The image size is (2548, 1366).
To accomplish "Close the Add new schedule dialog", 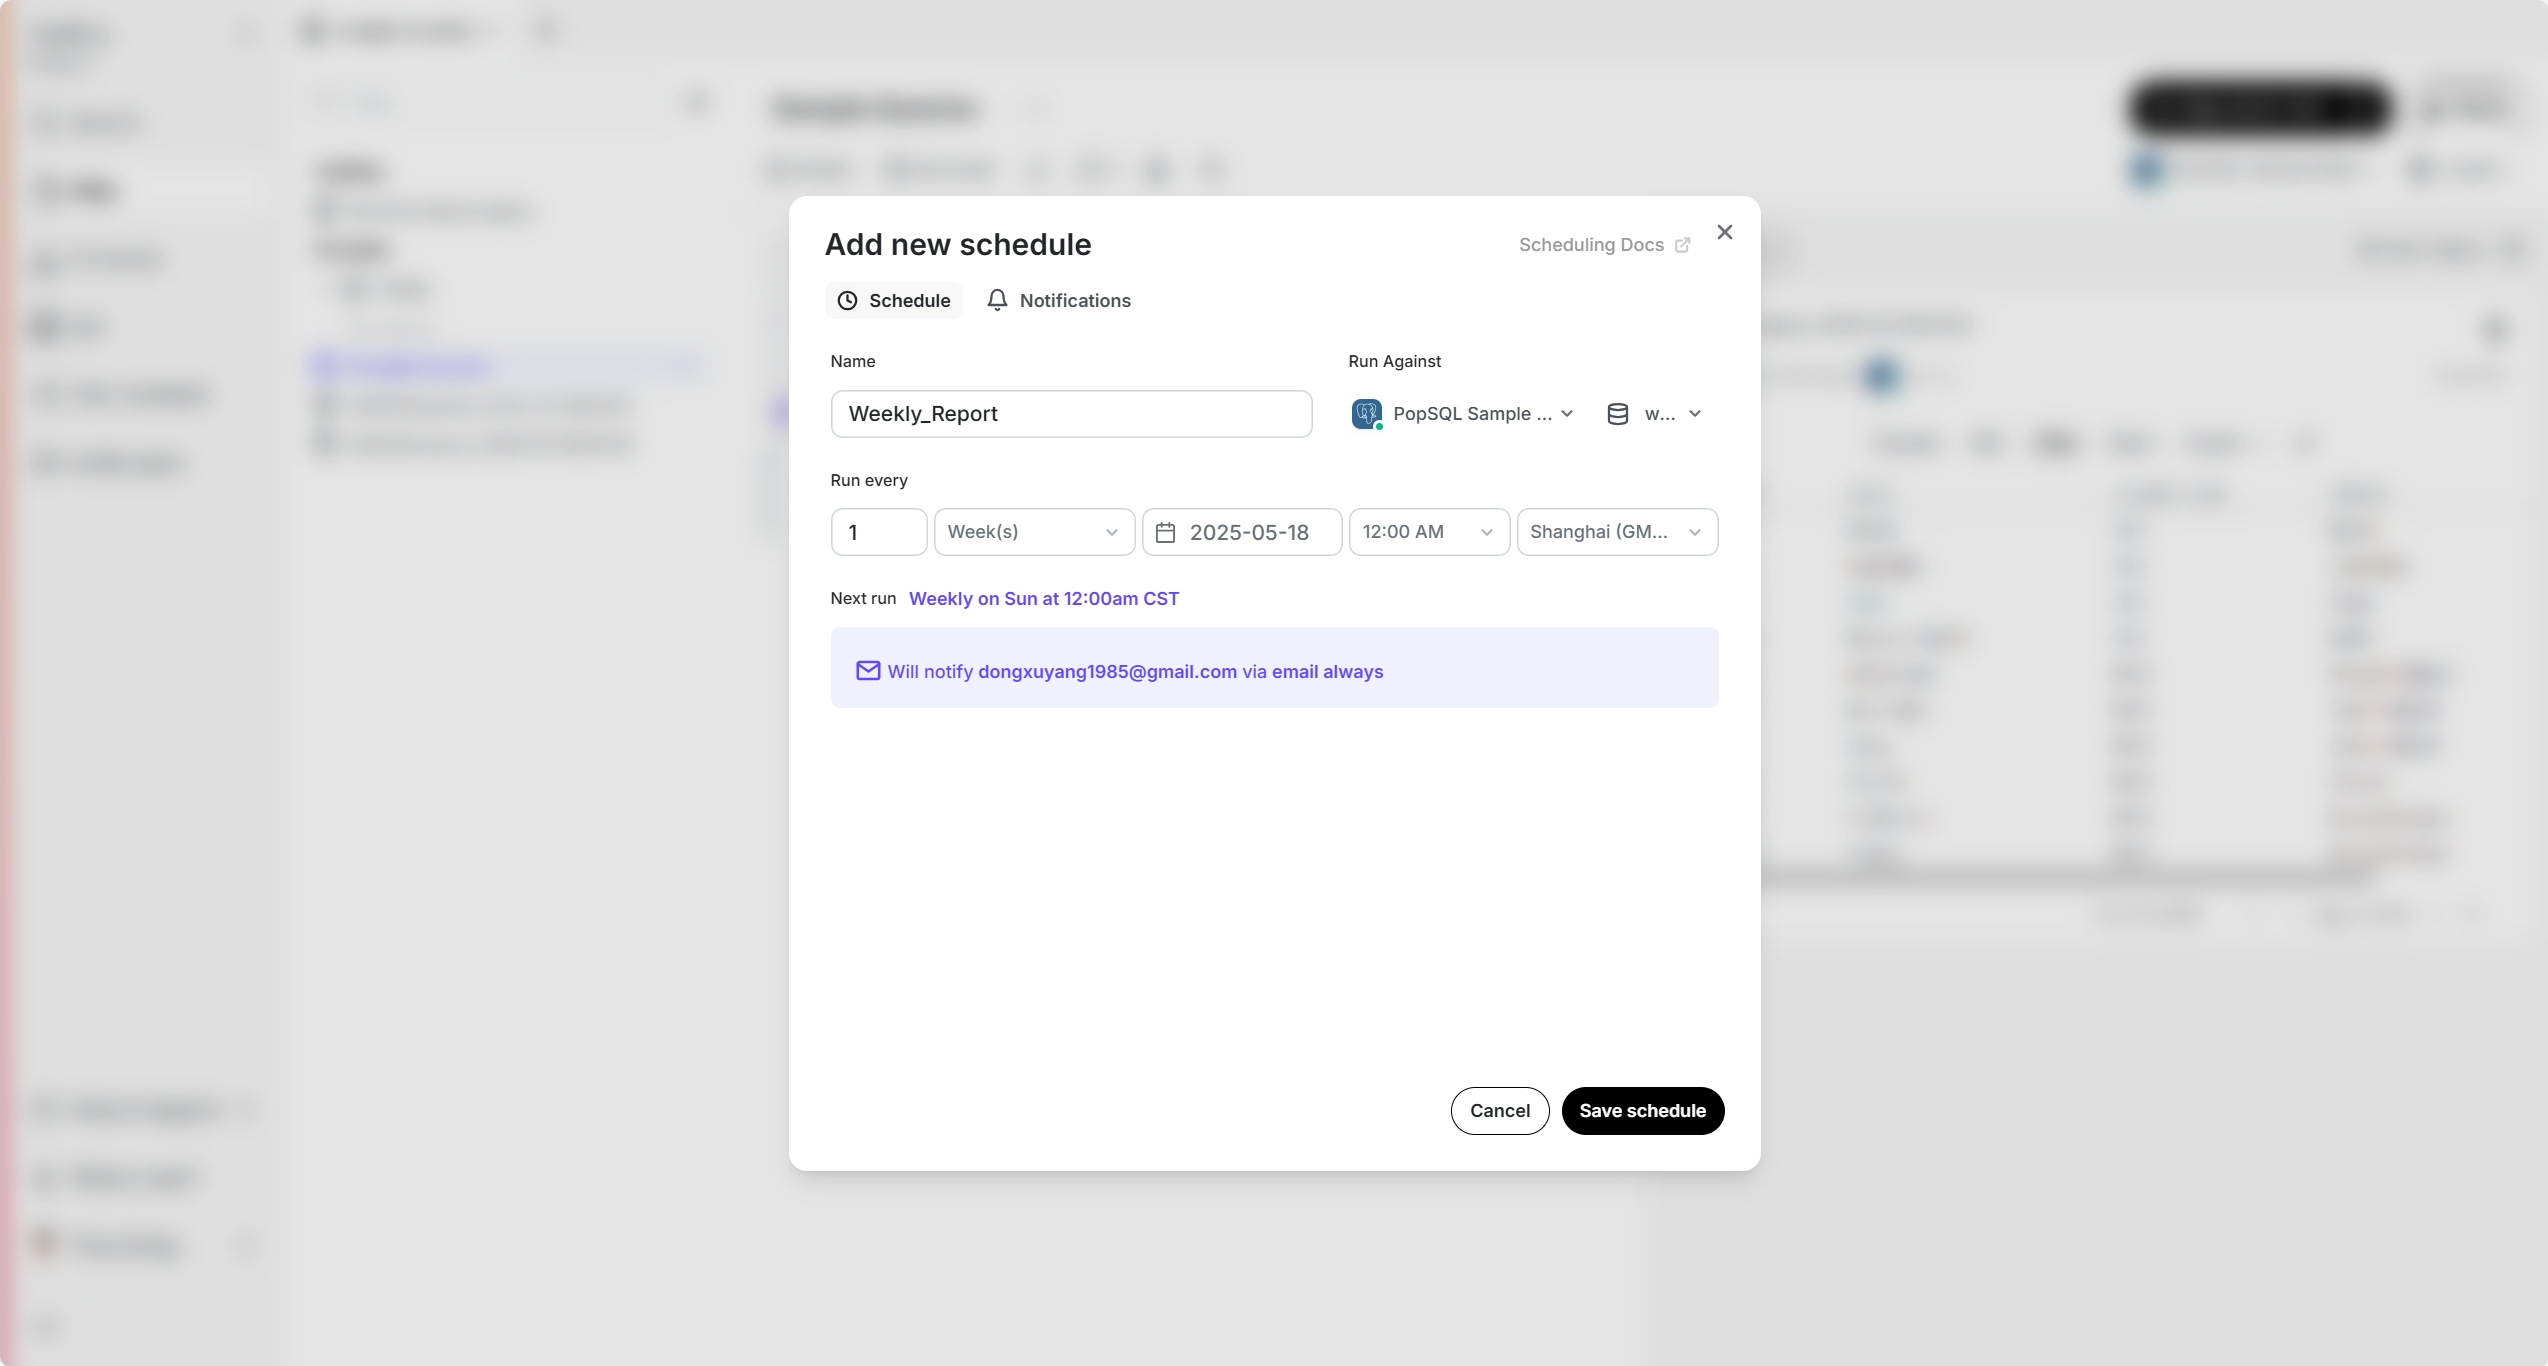I will coord(1724,232).
